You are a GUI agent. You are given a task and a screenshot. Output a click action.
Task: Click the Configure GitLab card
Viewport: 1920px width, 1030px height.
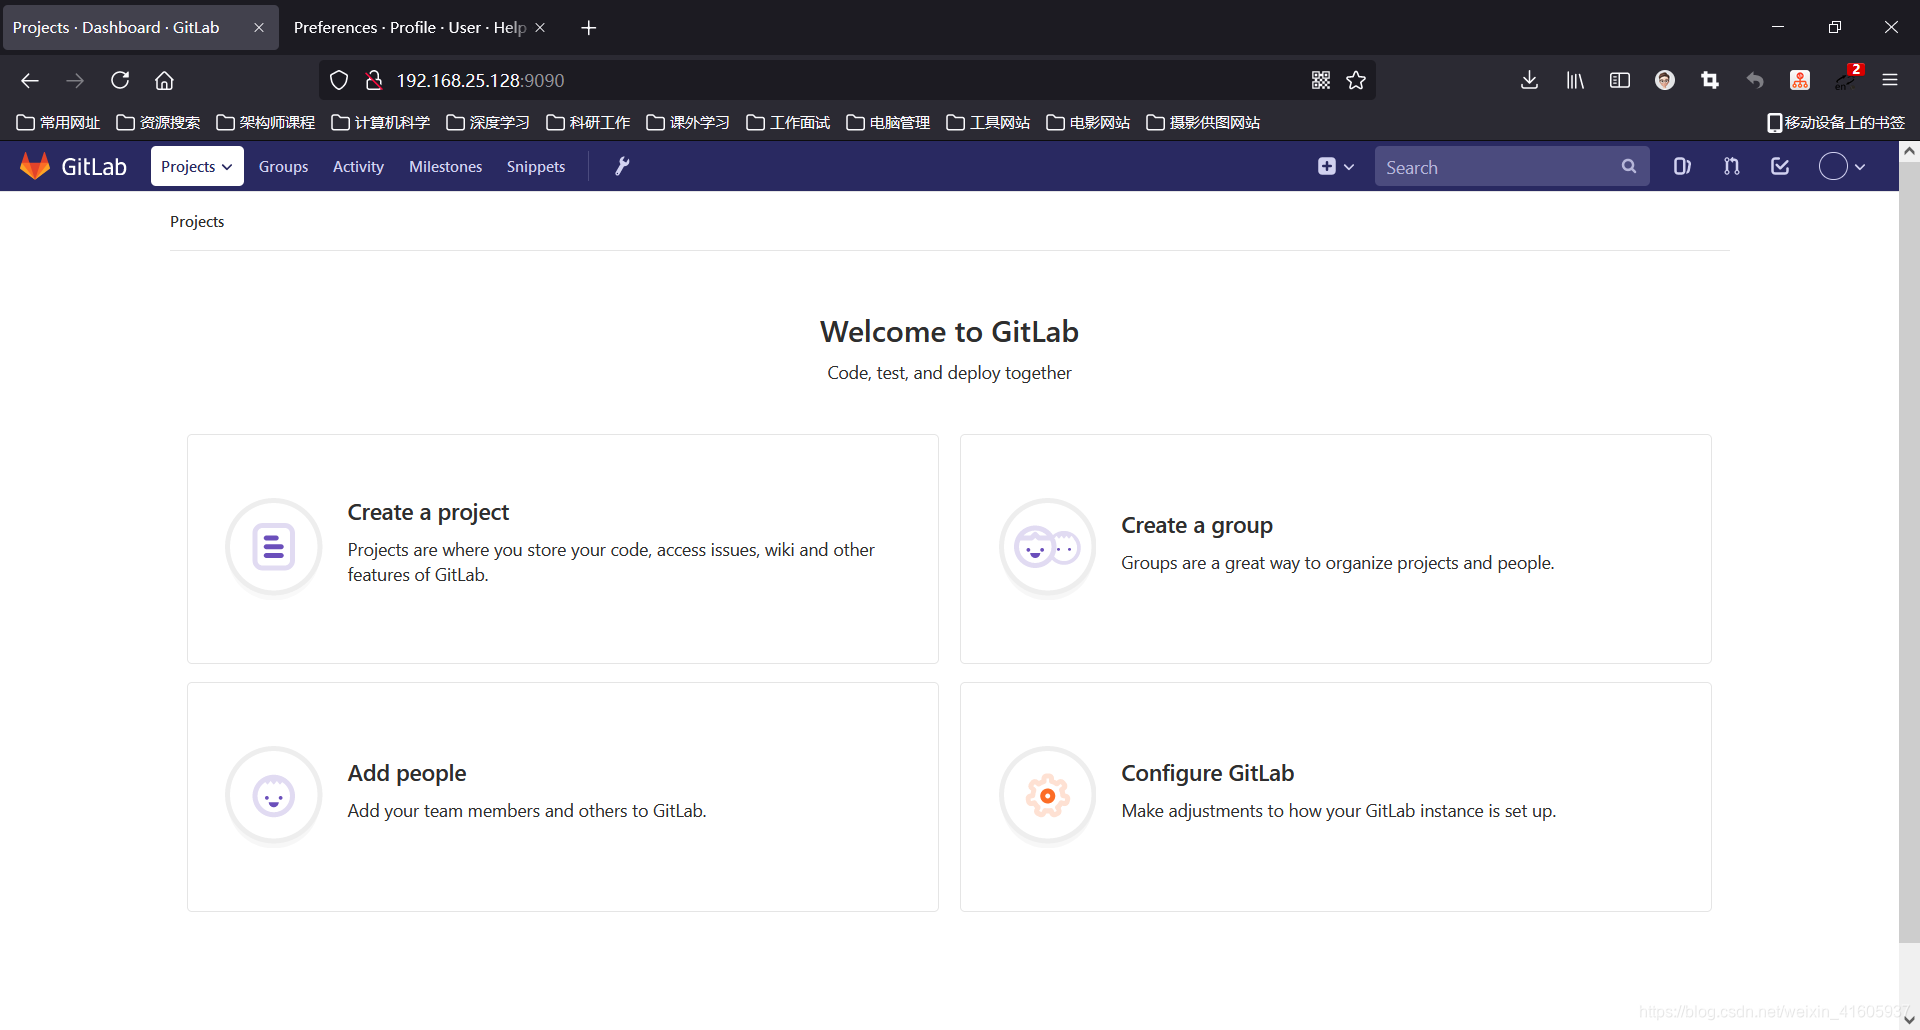pyautogui.click(x=1336, y=797)
